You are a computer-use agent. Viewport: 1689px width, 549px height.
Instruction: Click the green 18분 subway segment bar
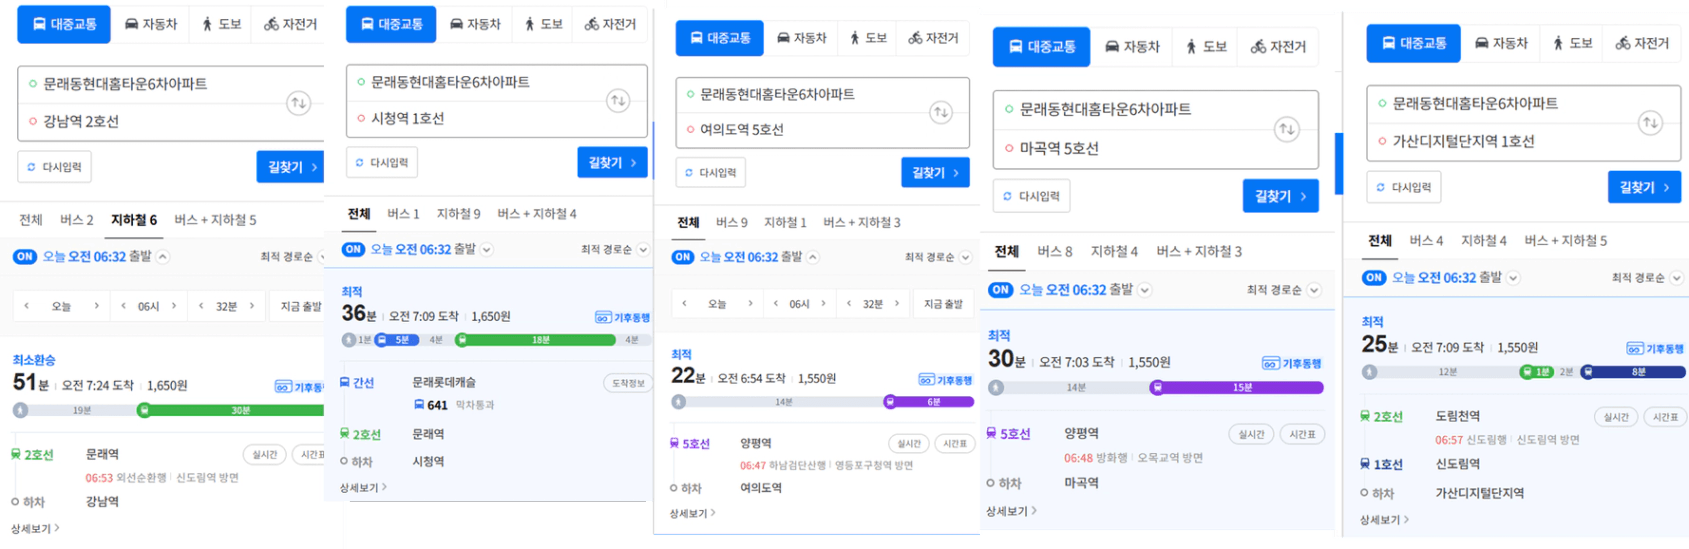click(x=535, y=340)
